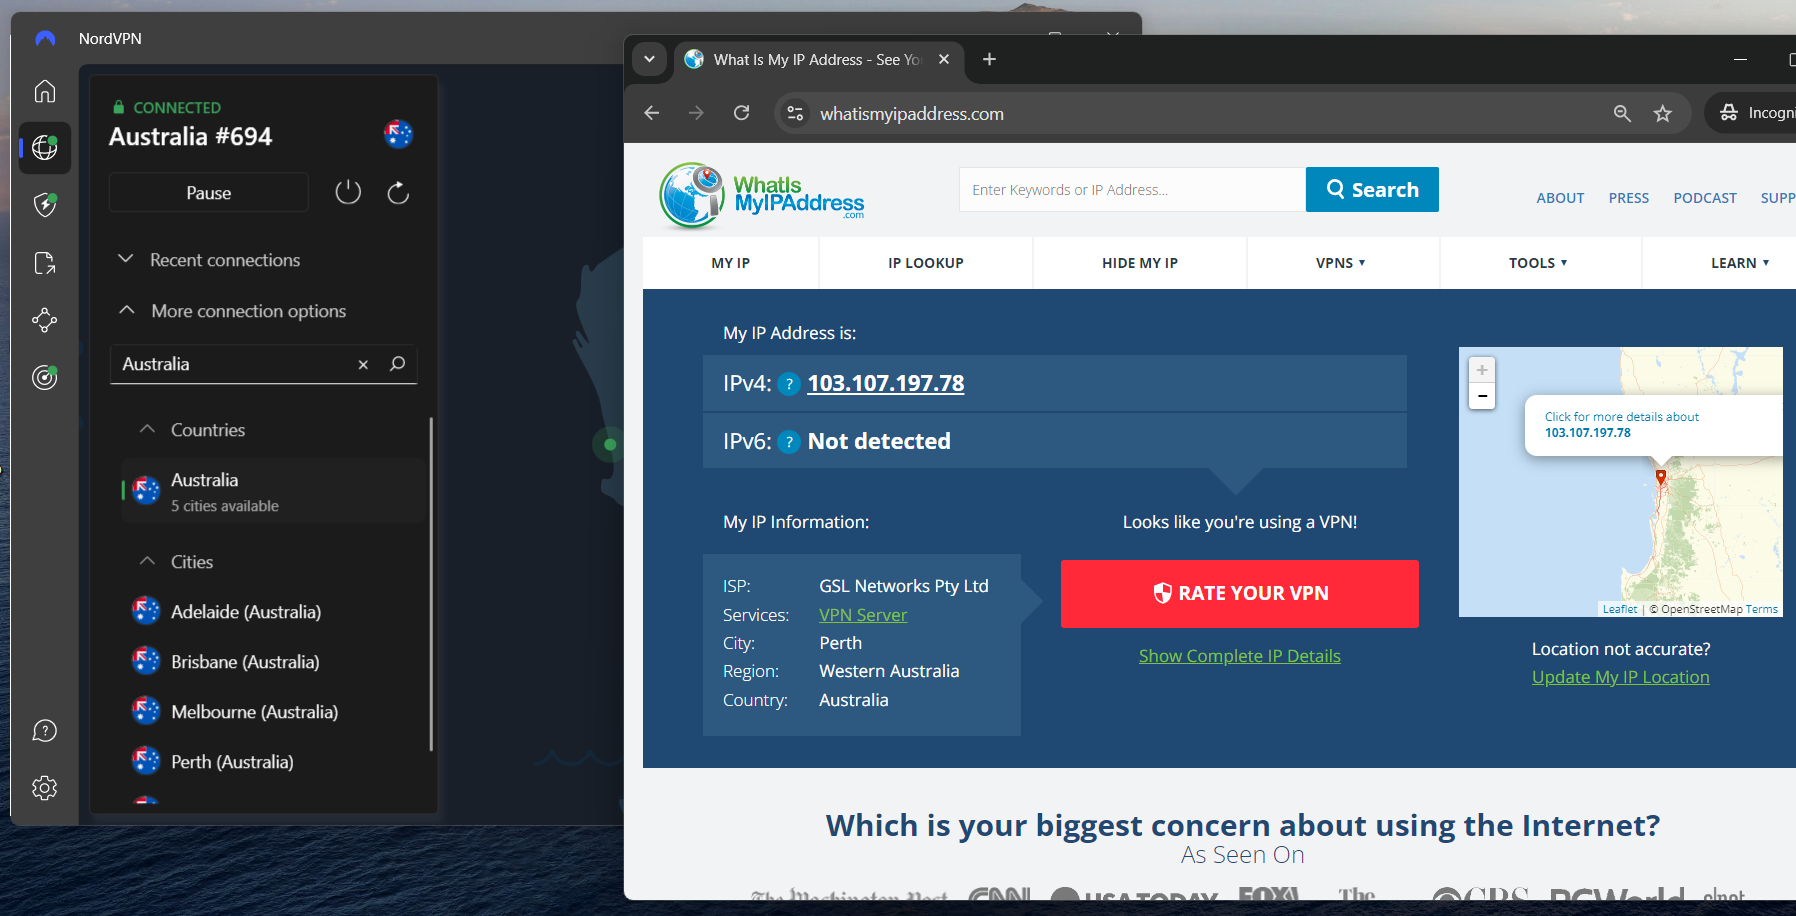Open the PODCAST menu item
The width and height of the screenshot is (1796, 916).
coord(1704,197)
